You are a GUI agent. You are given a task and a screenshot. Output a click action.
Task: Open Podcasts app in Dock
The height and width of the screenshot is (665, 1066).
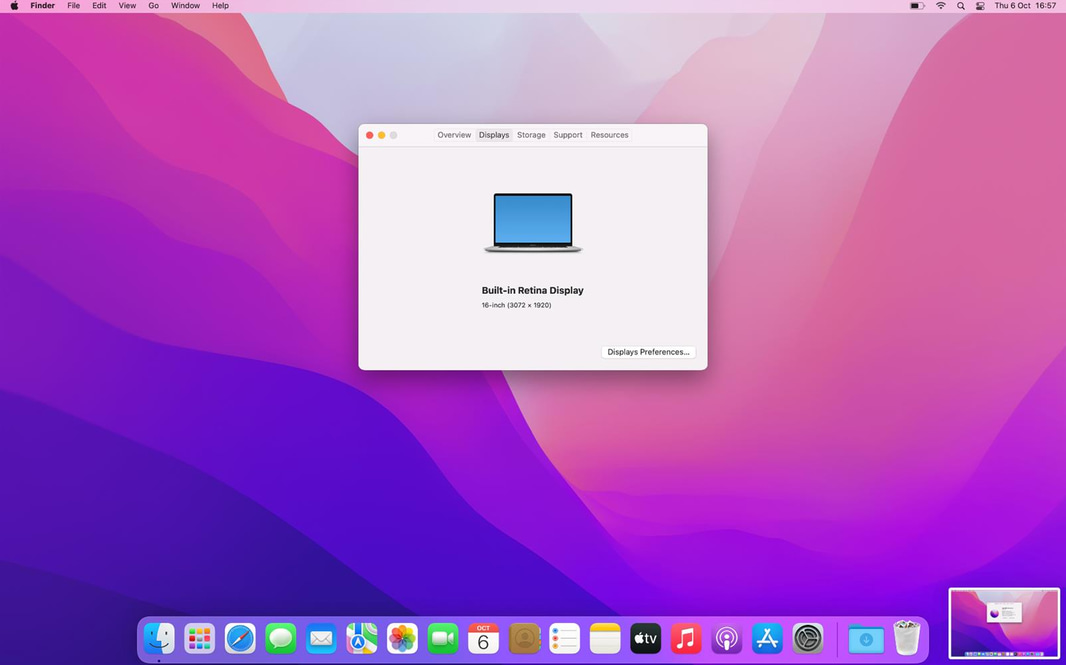pyautogui.click(x=727, y=638)
